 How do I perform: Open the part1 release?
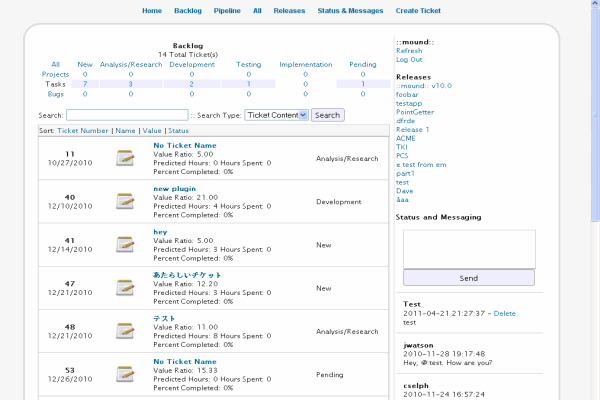(405, 173)
